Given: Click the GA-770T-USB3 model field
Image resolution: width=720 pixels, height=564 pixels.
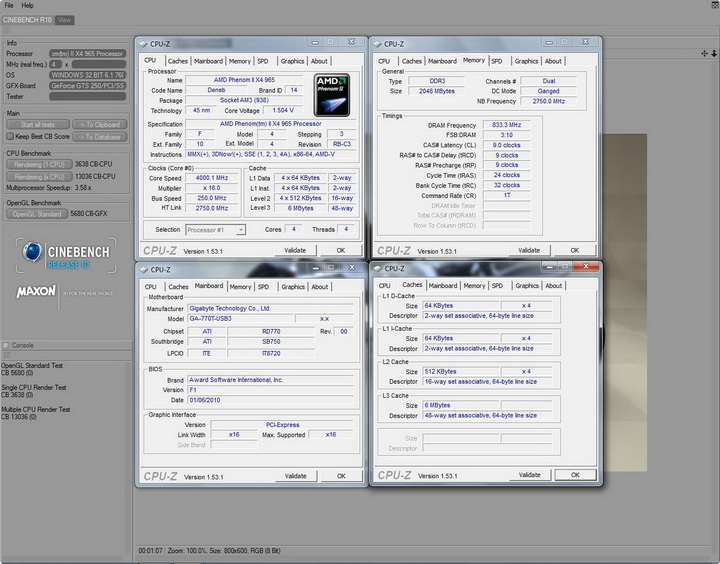Looking at the screenshot, I should tap(240, 319).
